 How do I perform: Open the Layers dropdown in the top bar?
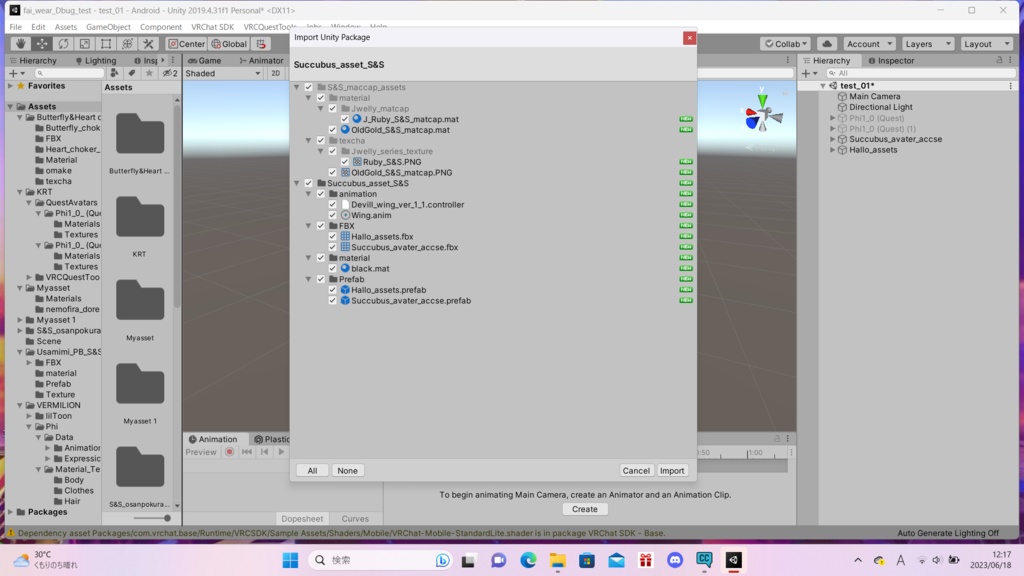click(927, 43)
